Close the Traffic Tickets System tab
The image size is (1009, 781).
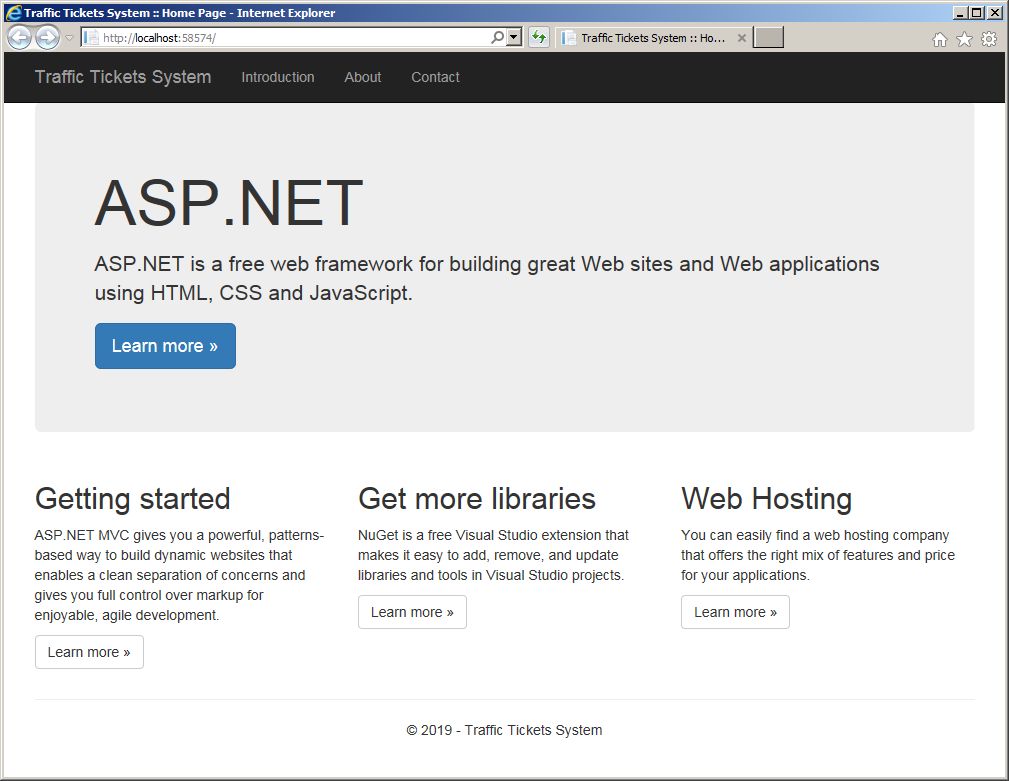(741, 38)
